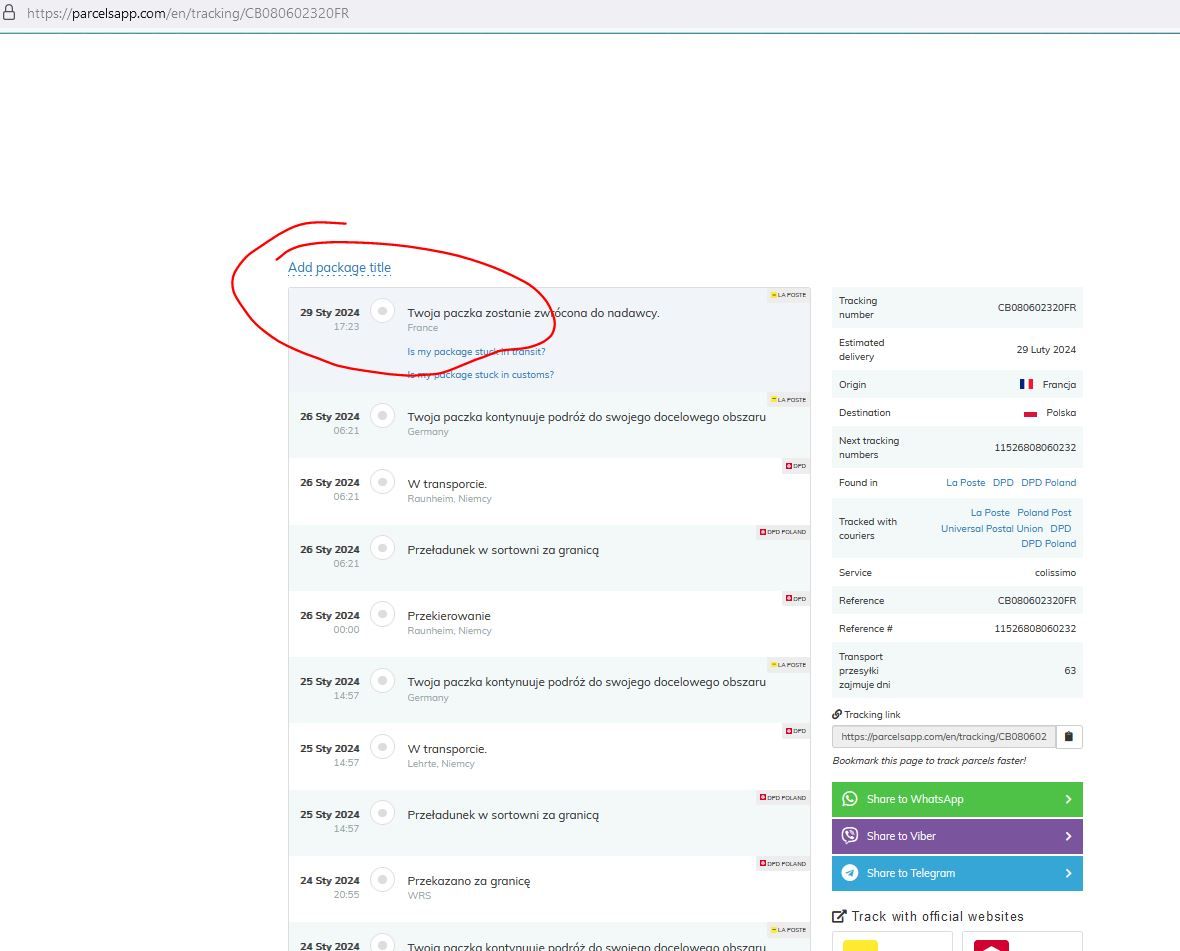Viewport: 1180px width, 951px height.
Task: Click the tracking link URL text field
Action: coord(943,737)
